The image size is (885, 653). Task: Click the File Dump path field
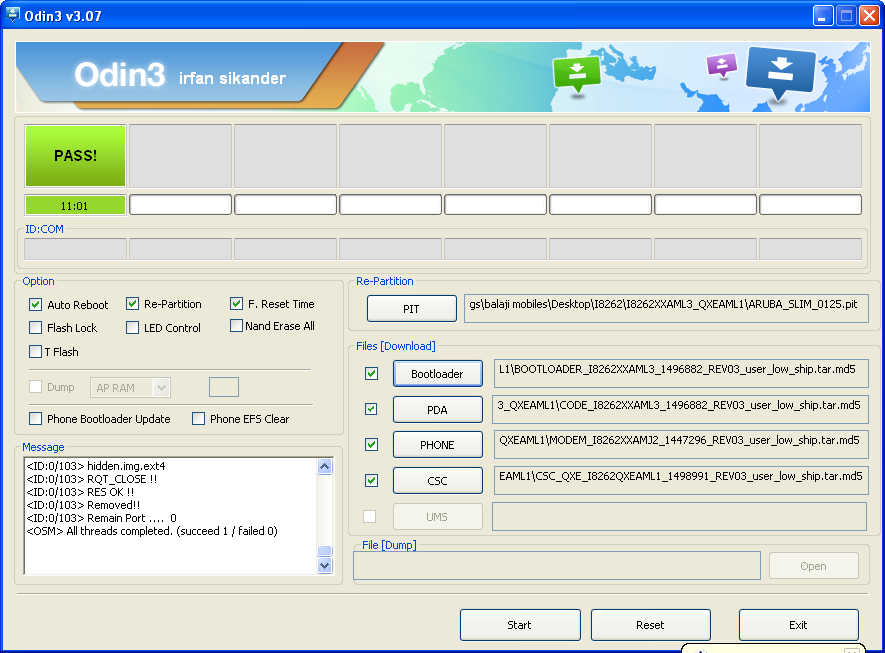click(557, 566)
